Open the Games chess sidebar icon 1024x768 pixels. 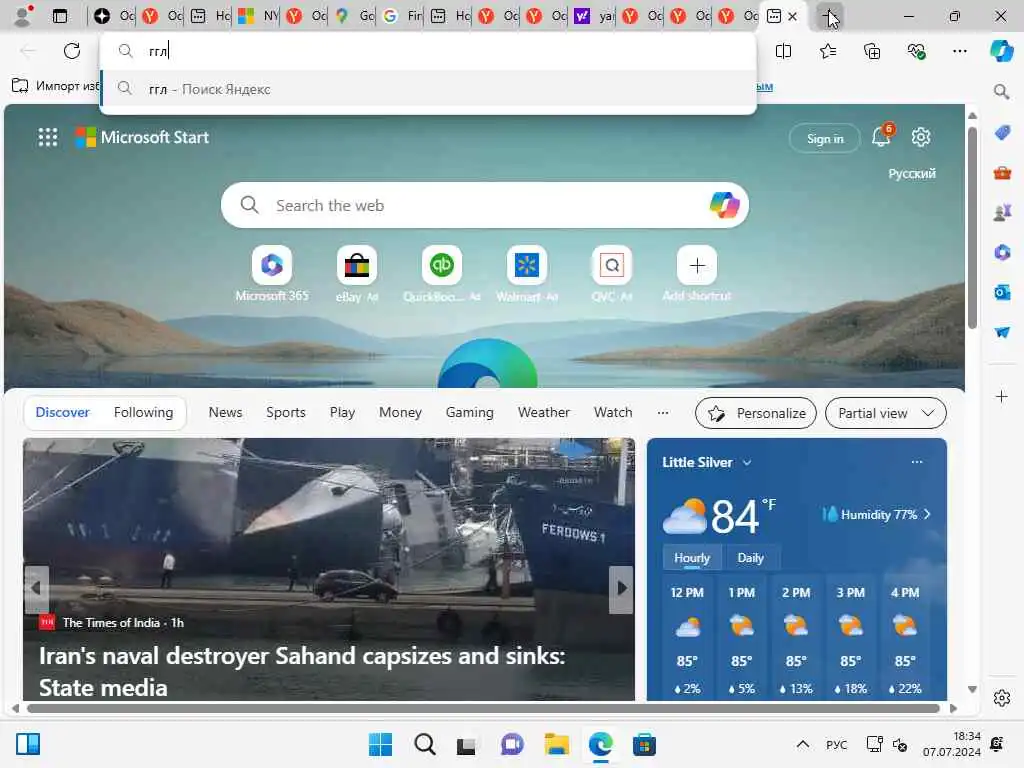[1002, 213]
